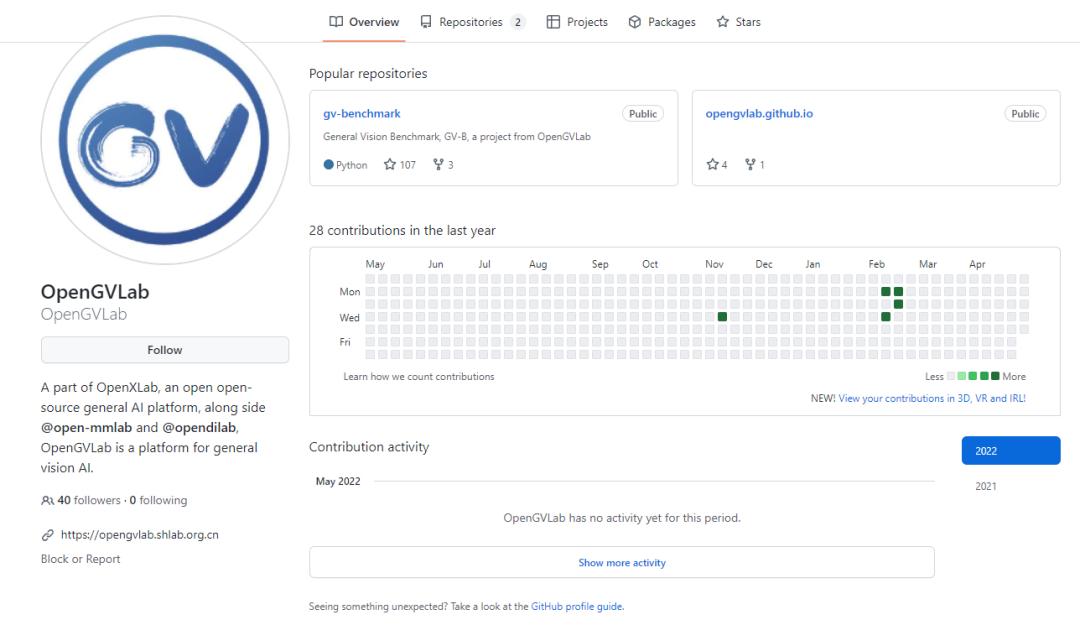Click the dark green November contribution square
The image size is (1080, 625).
pos(722,317)
